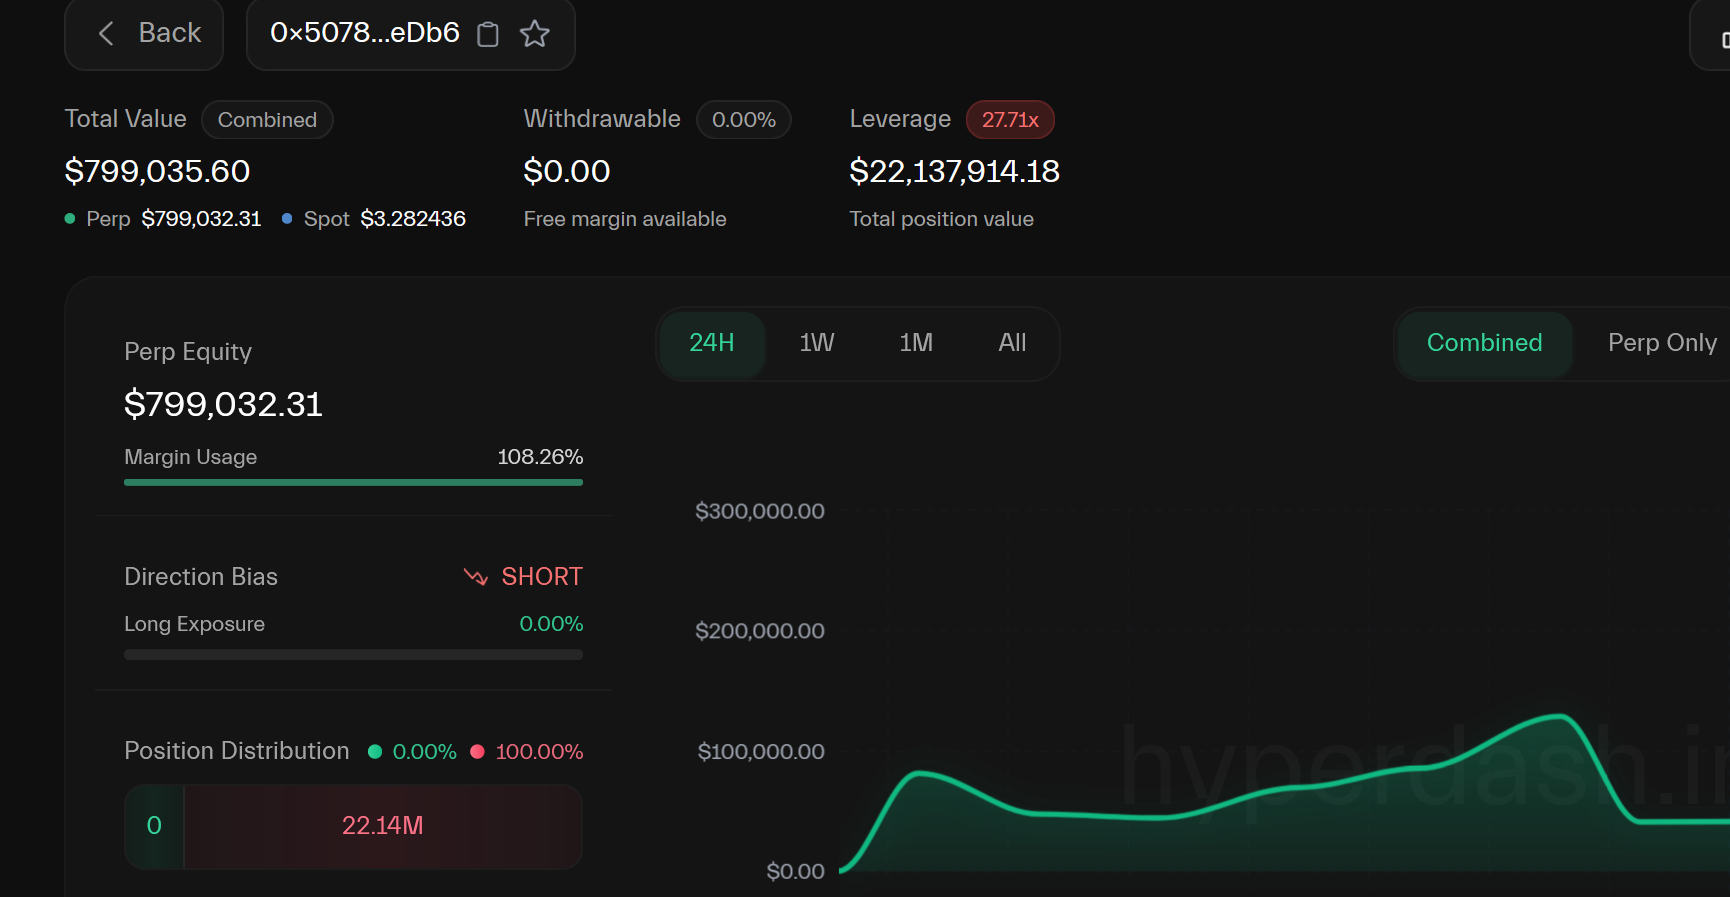Click the Perp Equity $799,032.31 amount
The image size is (1730, 897).
point(223,404)
